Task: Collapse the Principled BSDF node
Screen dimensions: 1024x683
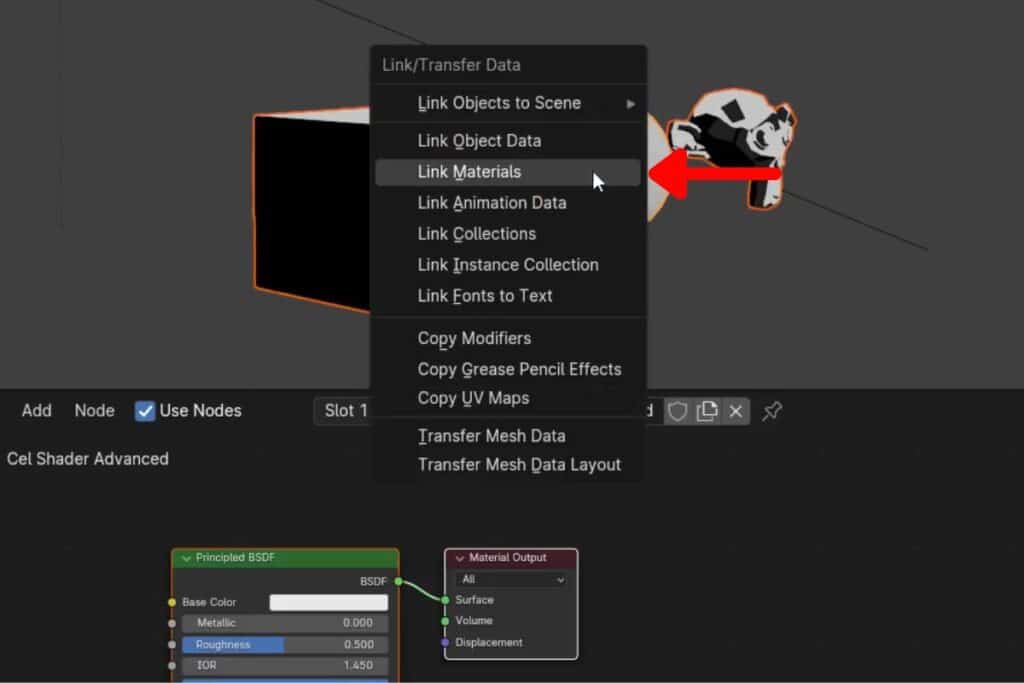Action: pyautogui.click(x=186, y=558)
